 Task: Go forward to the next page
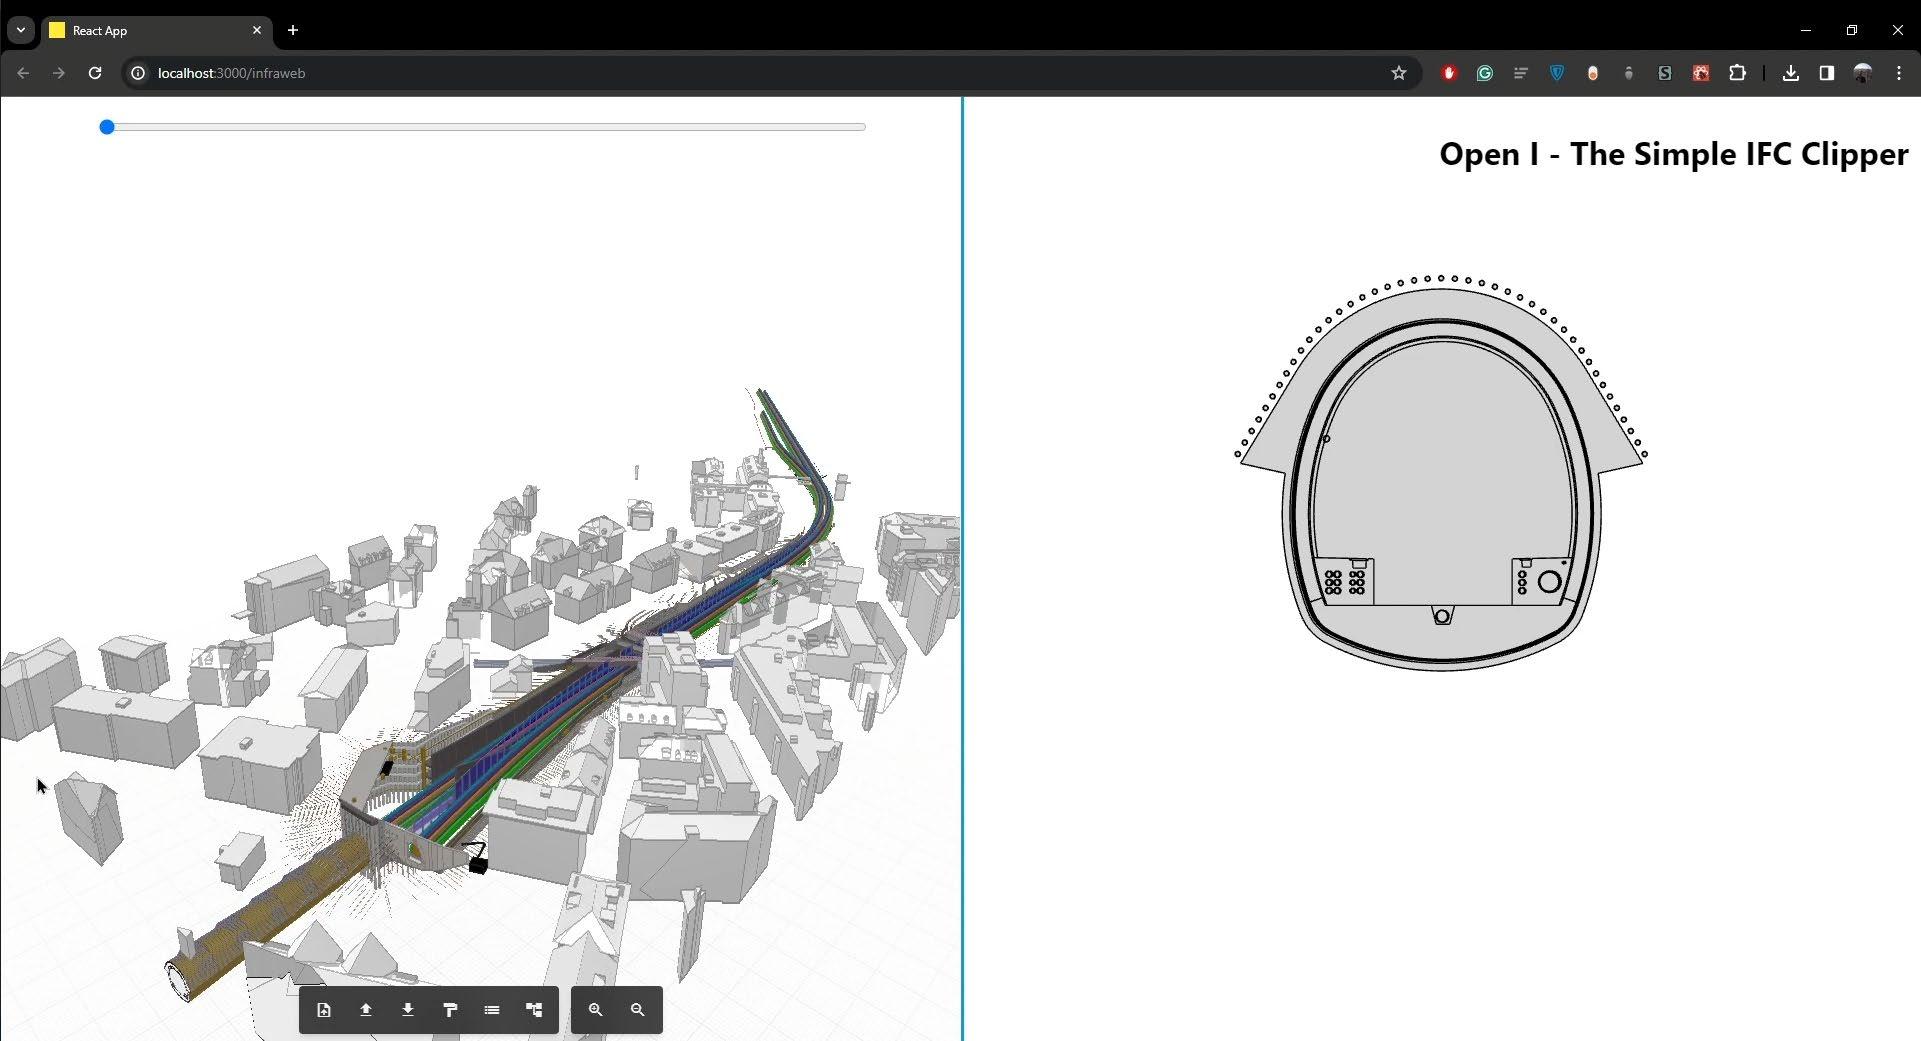click(x=59, y=73)
